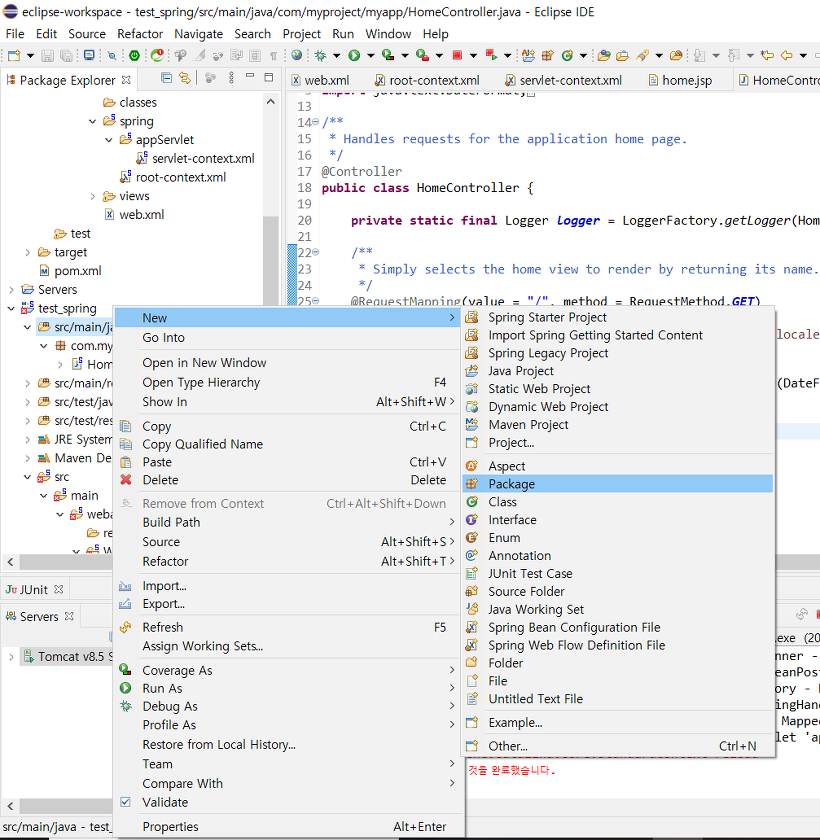Select Package in the New submenu

tap(618, 484)
